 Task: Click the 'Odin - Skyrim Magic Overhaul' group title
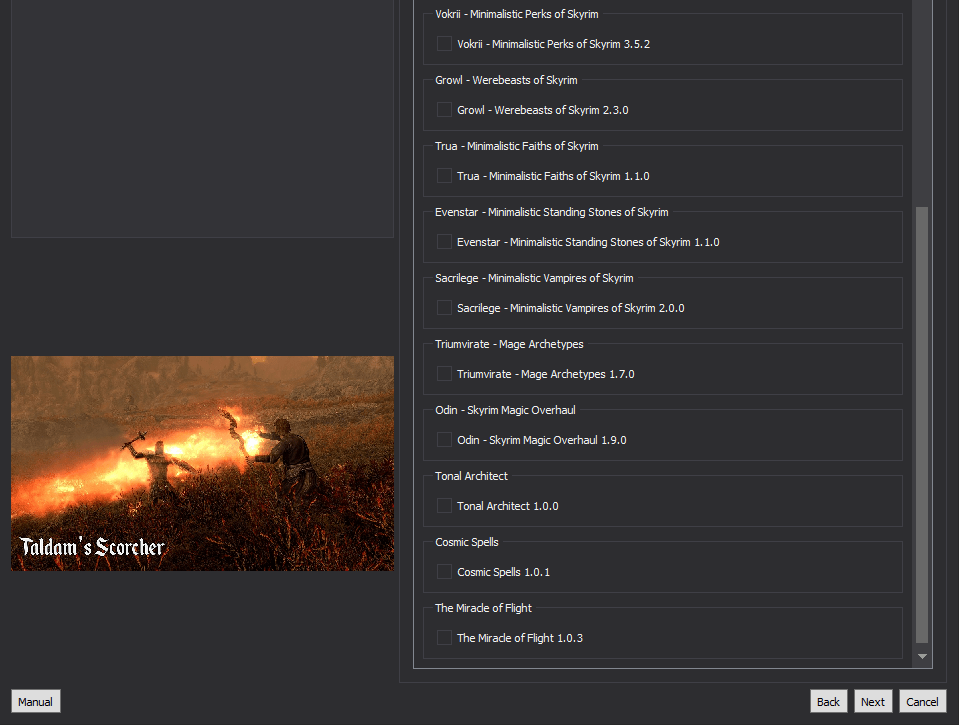point(505,411)
